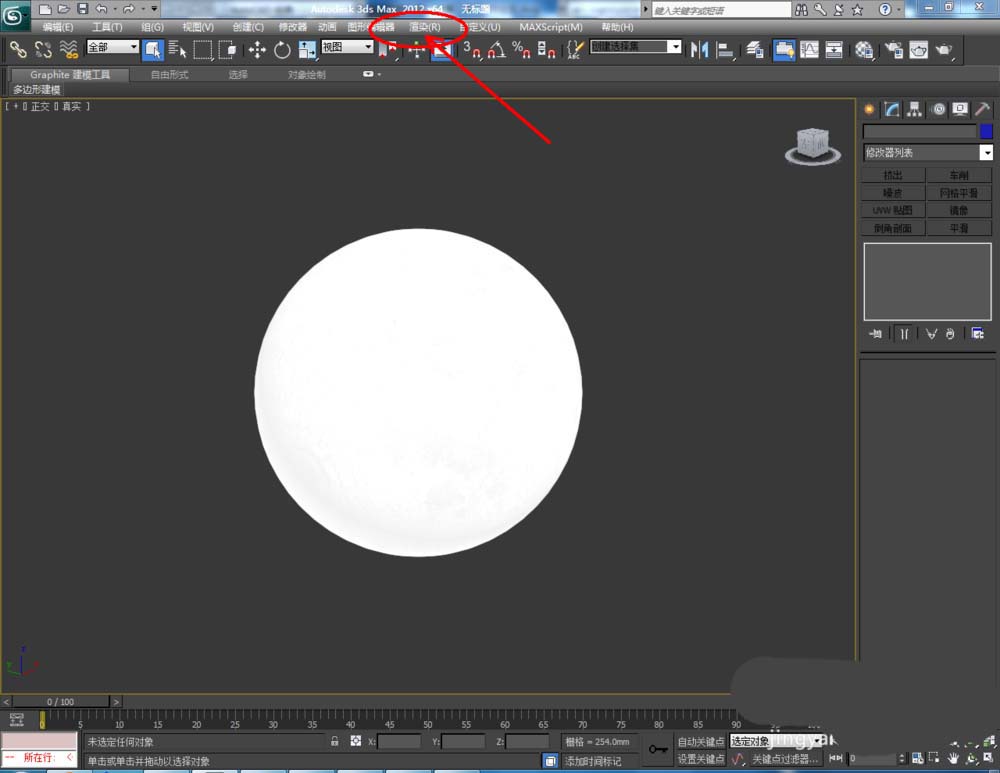
Task: Toggle the Spinner Snap button
Action: pyautogui.click(x=546, y=49)
